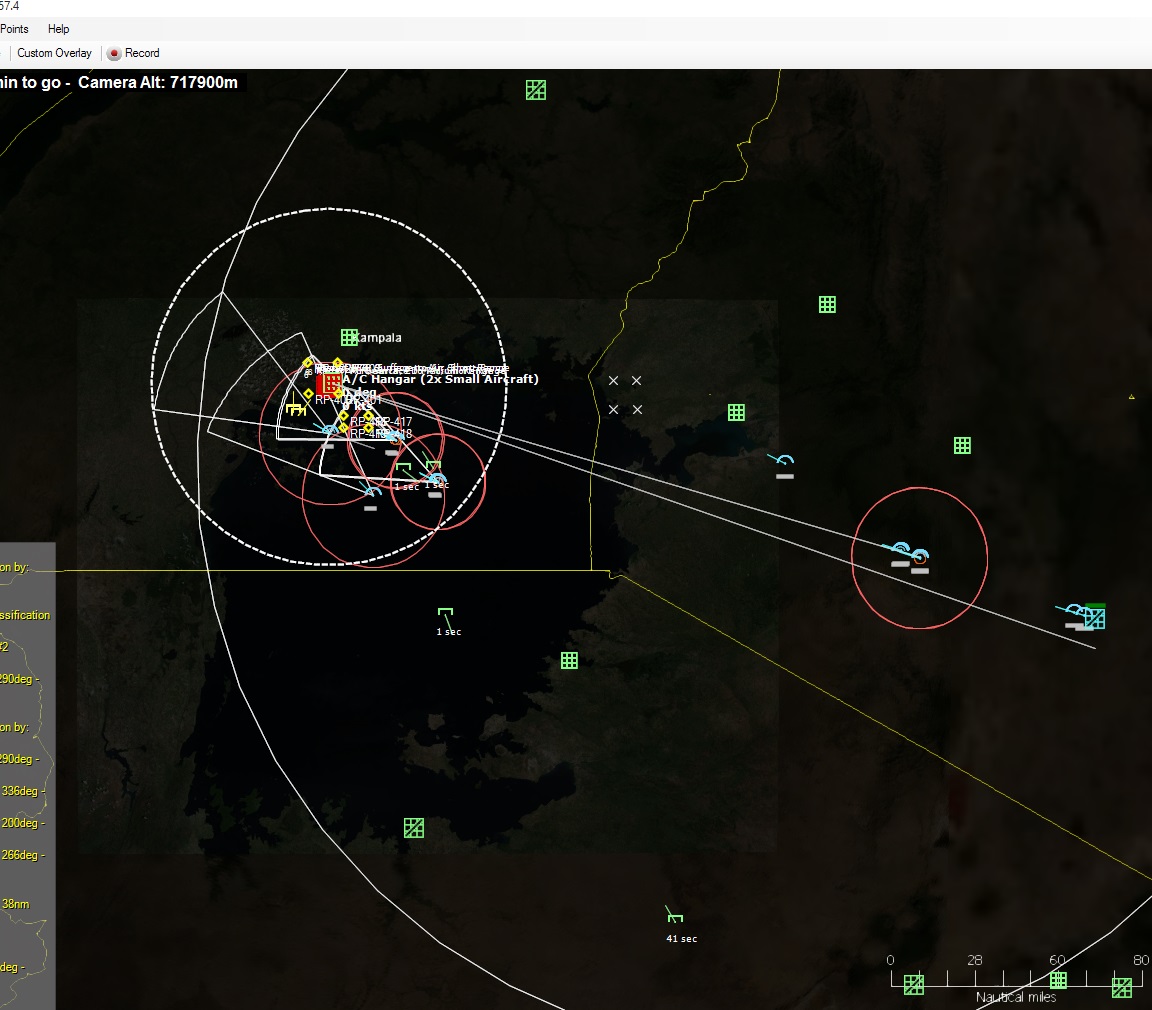
Task: Select green grid icon north of the lone eastern circle
Action: (962, 445)
